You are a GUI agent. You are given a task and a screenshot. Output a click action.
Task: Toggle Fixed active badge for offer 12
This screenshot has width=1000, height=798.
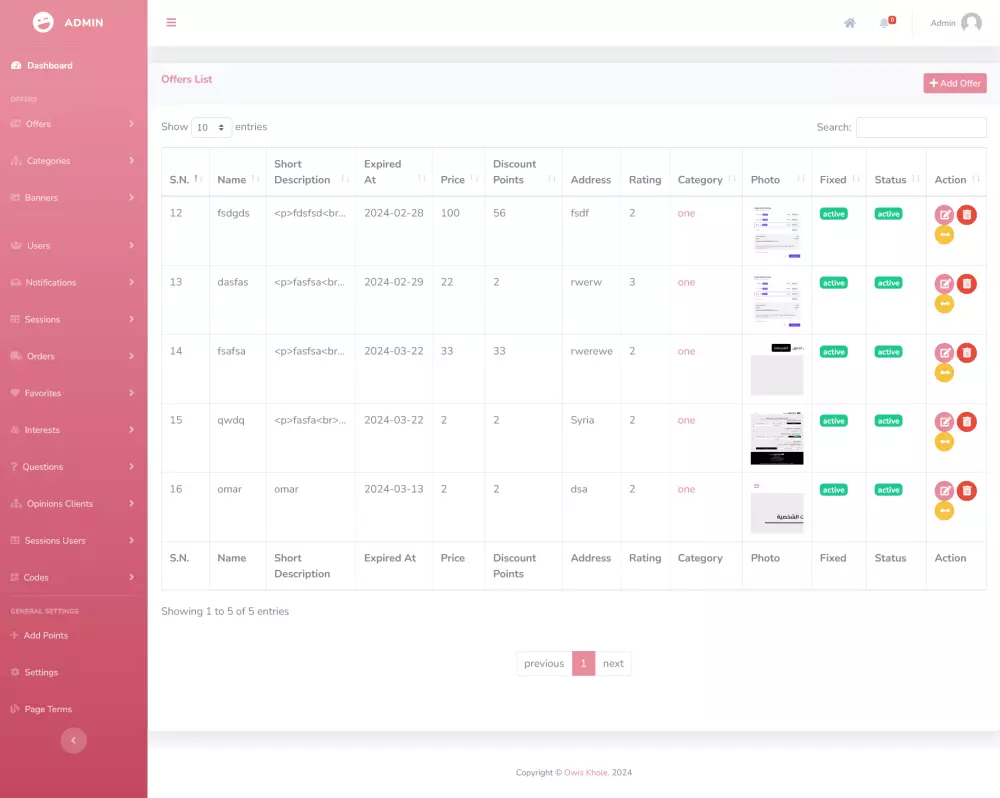coord(833,214)
